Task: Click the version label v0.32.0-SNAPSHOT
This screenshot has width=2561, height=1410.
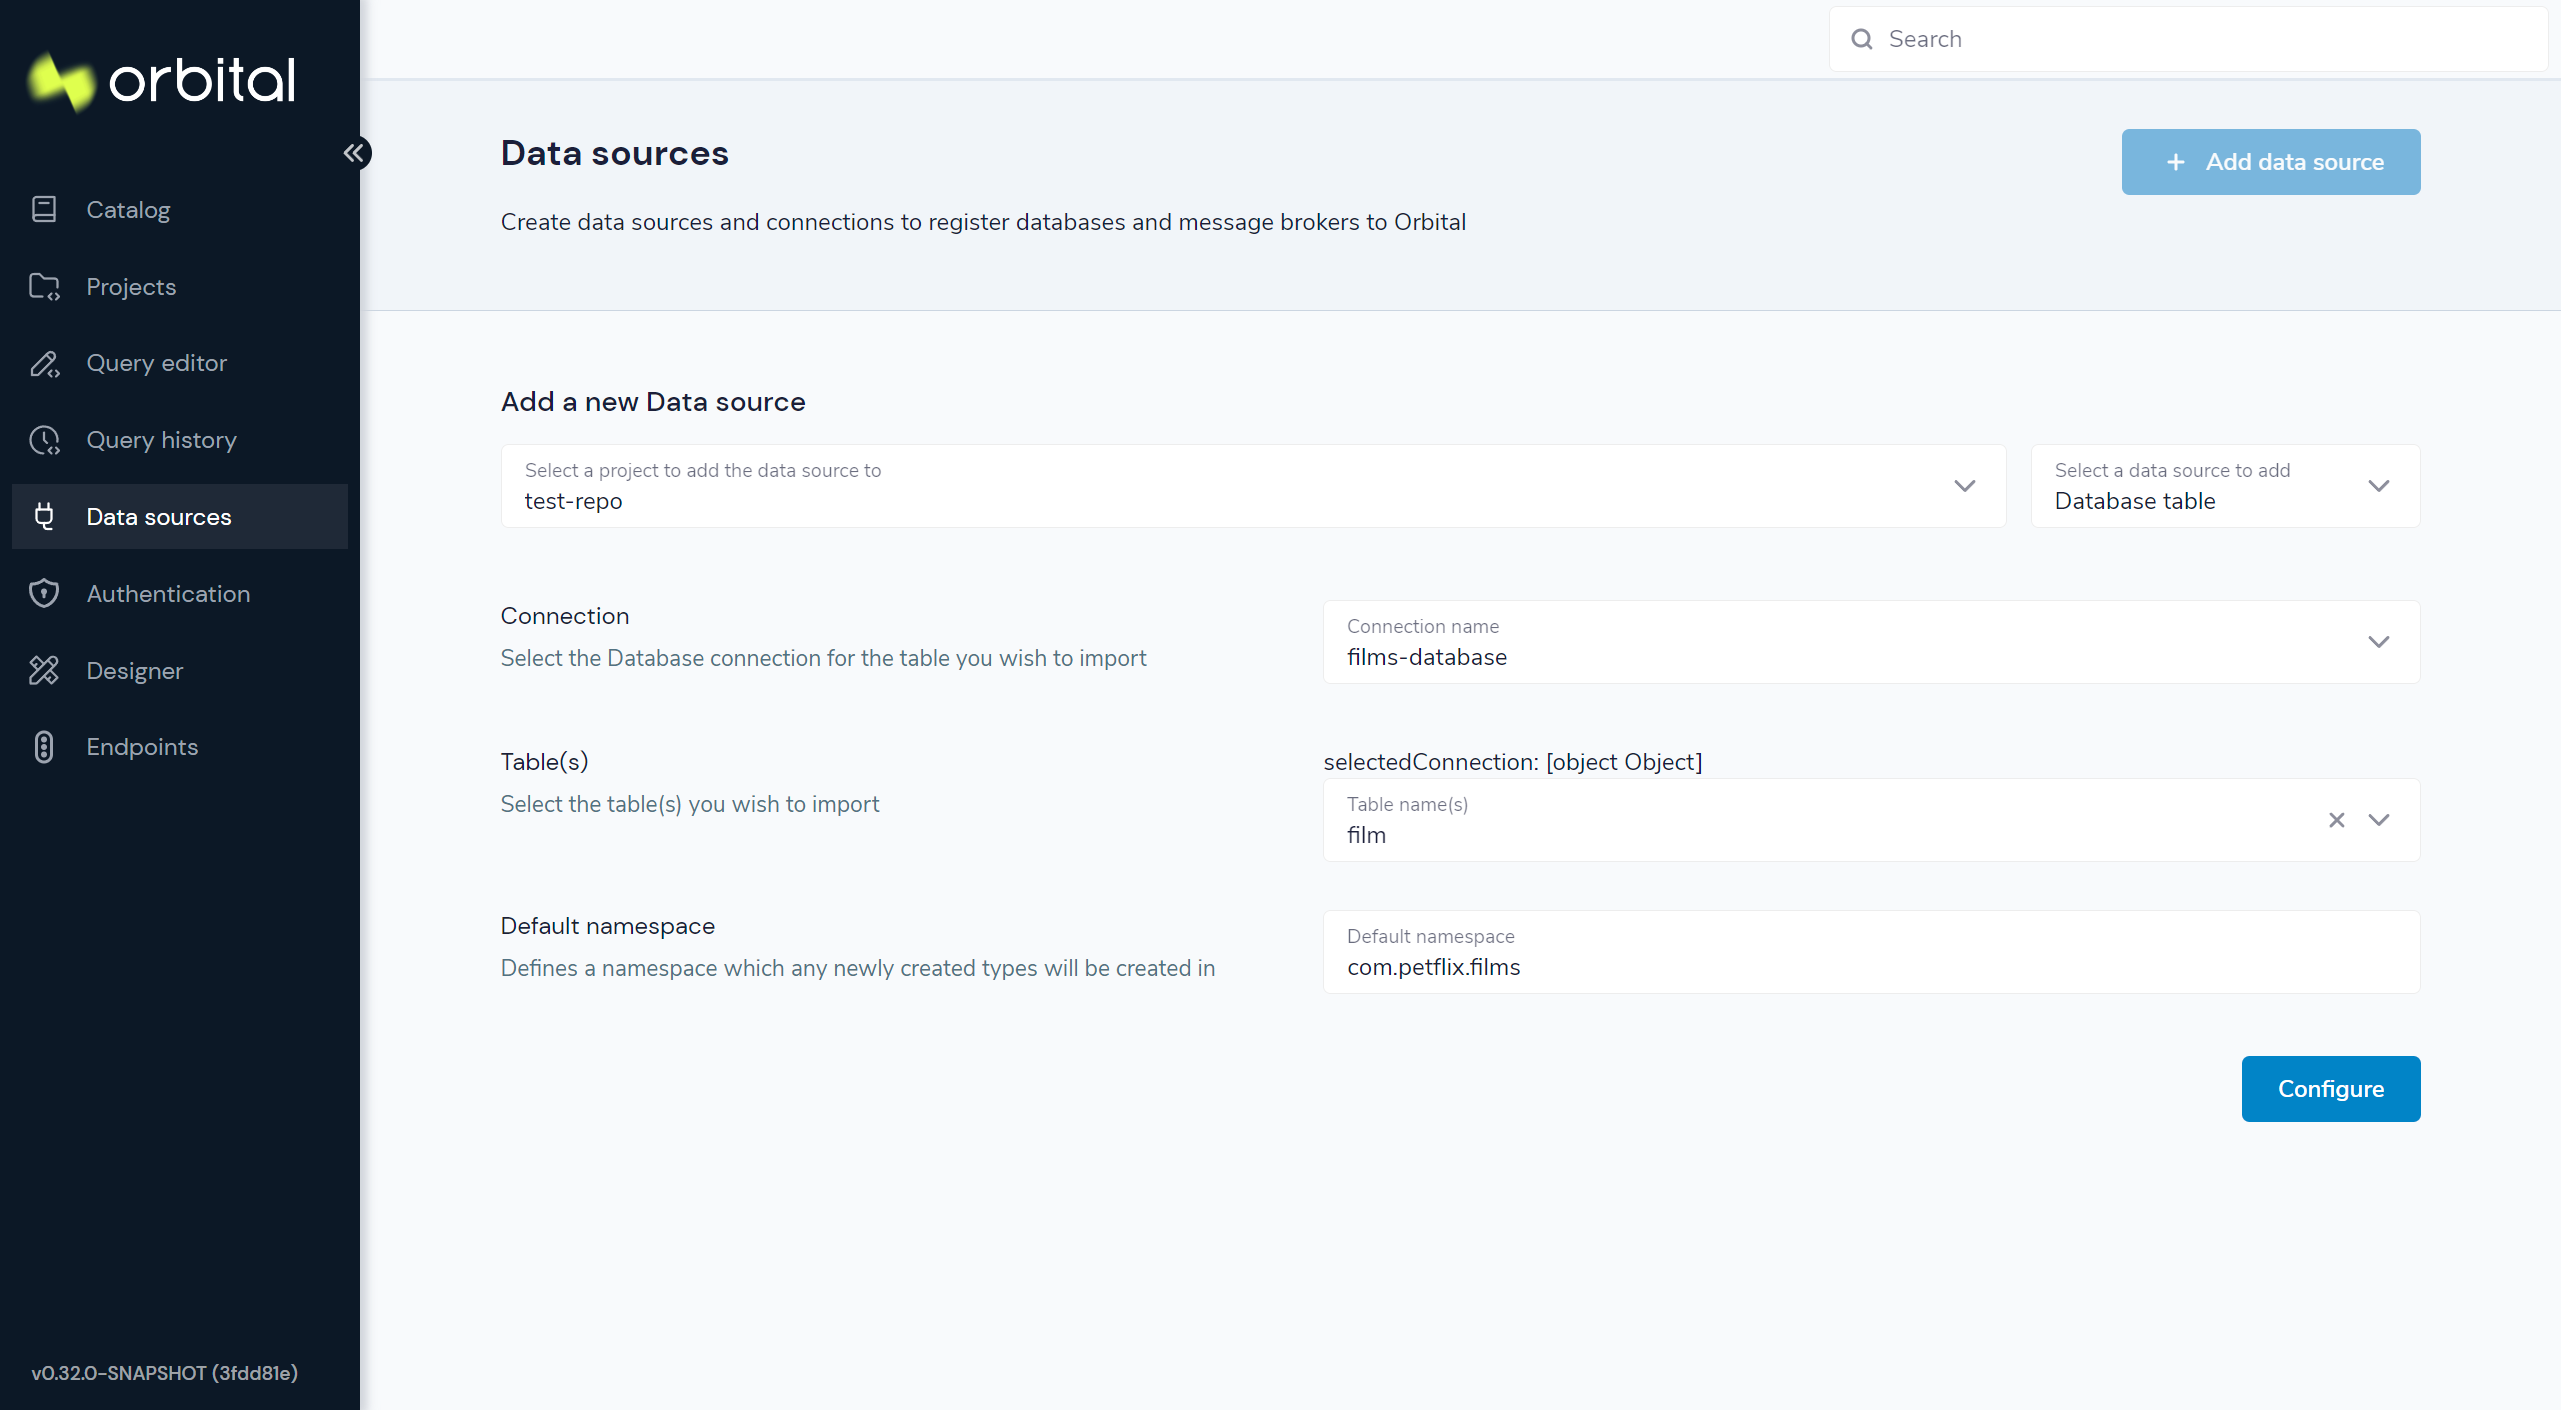Action: [x=164, y=1373]
